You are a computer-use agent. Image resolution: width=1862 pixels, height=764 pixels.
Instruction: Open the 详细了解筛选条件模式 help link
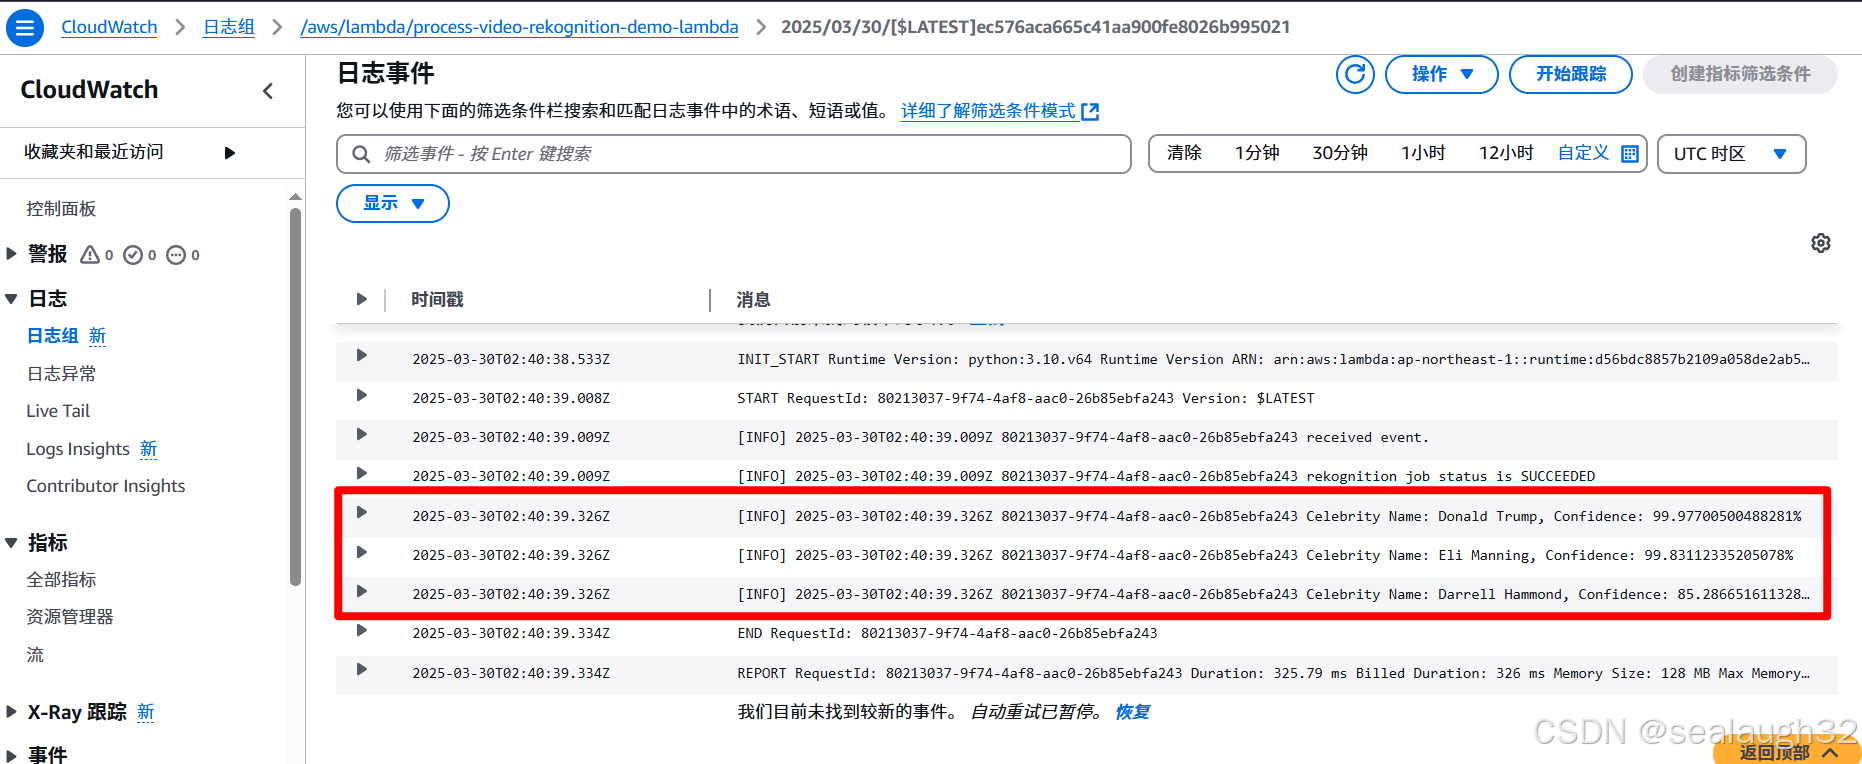click(x=988, y=111)
